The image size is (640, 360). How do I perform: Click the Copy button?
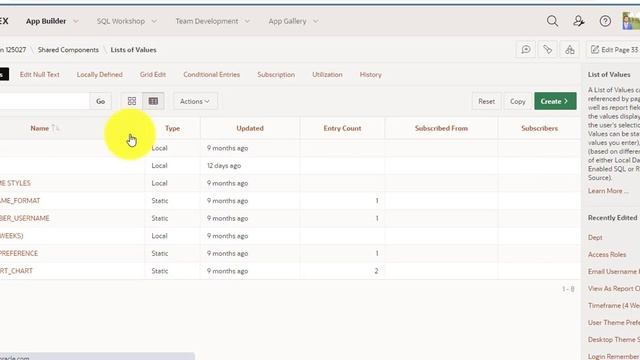coord(518,101)
